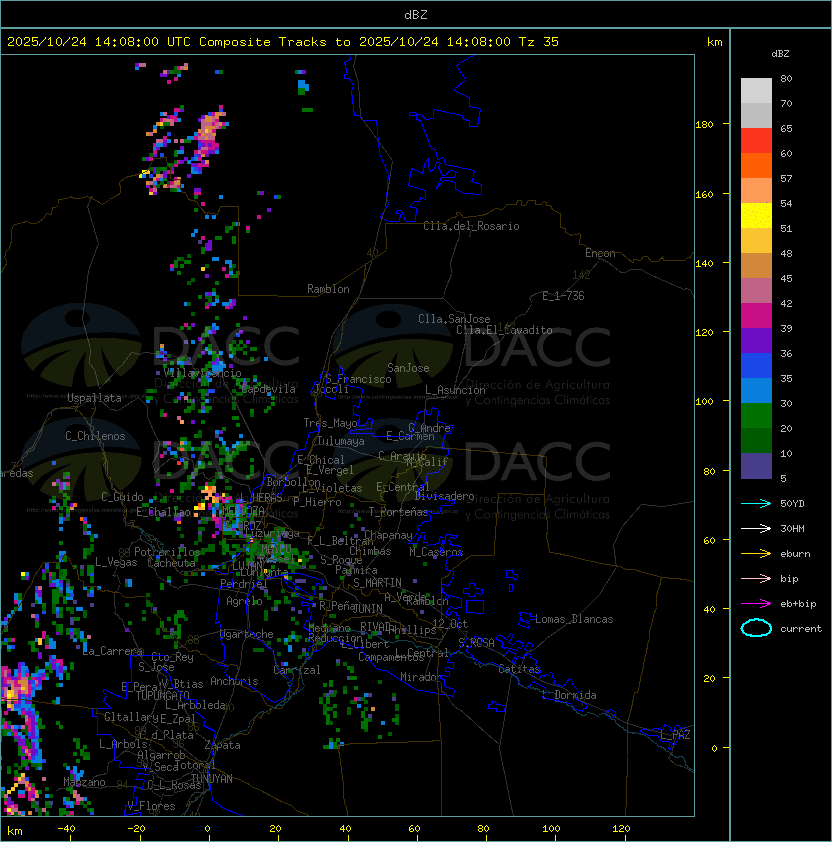Click the Potrerillos map label
The image size is (832, 842).
click(x=167, y=552)
